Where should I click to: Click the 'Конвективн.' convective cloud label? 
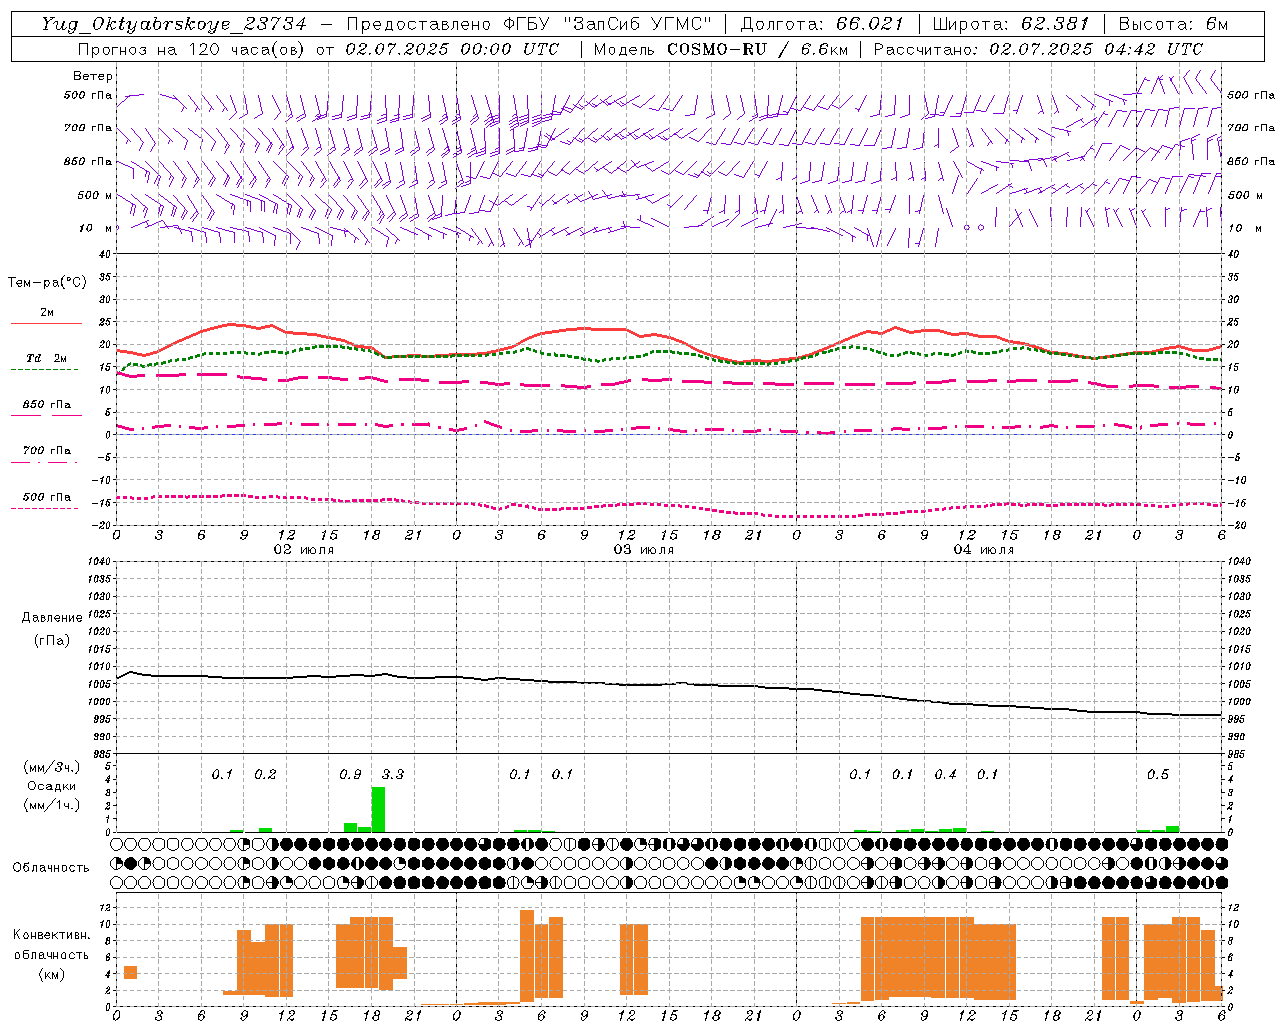[51, 934]
